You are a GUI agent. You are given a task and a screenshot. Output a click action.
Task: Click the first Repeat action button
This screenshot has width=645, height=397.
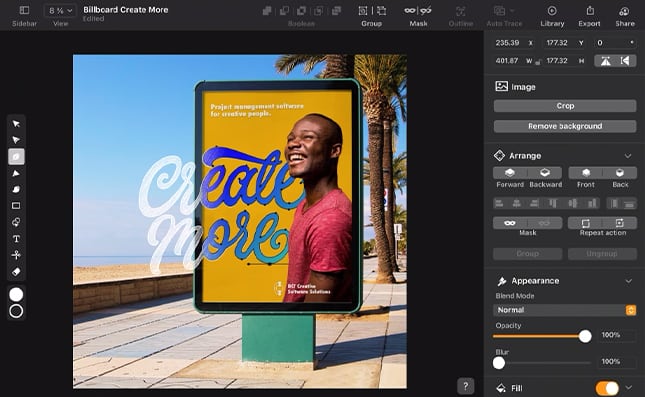coord(585,223)
